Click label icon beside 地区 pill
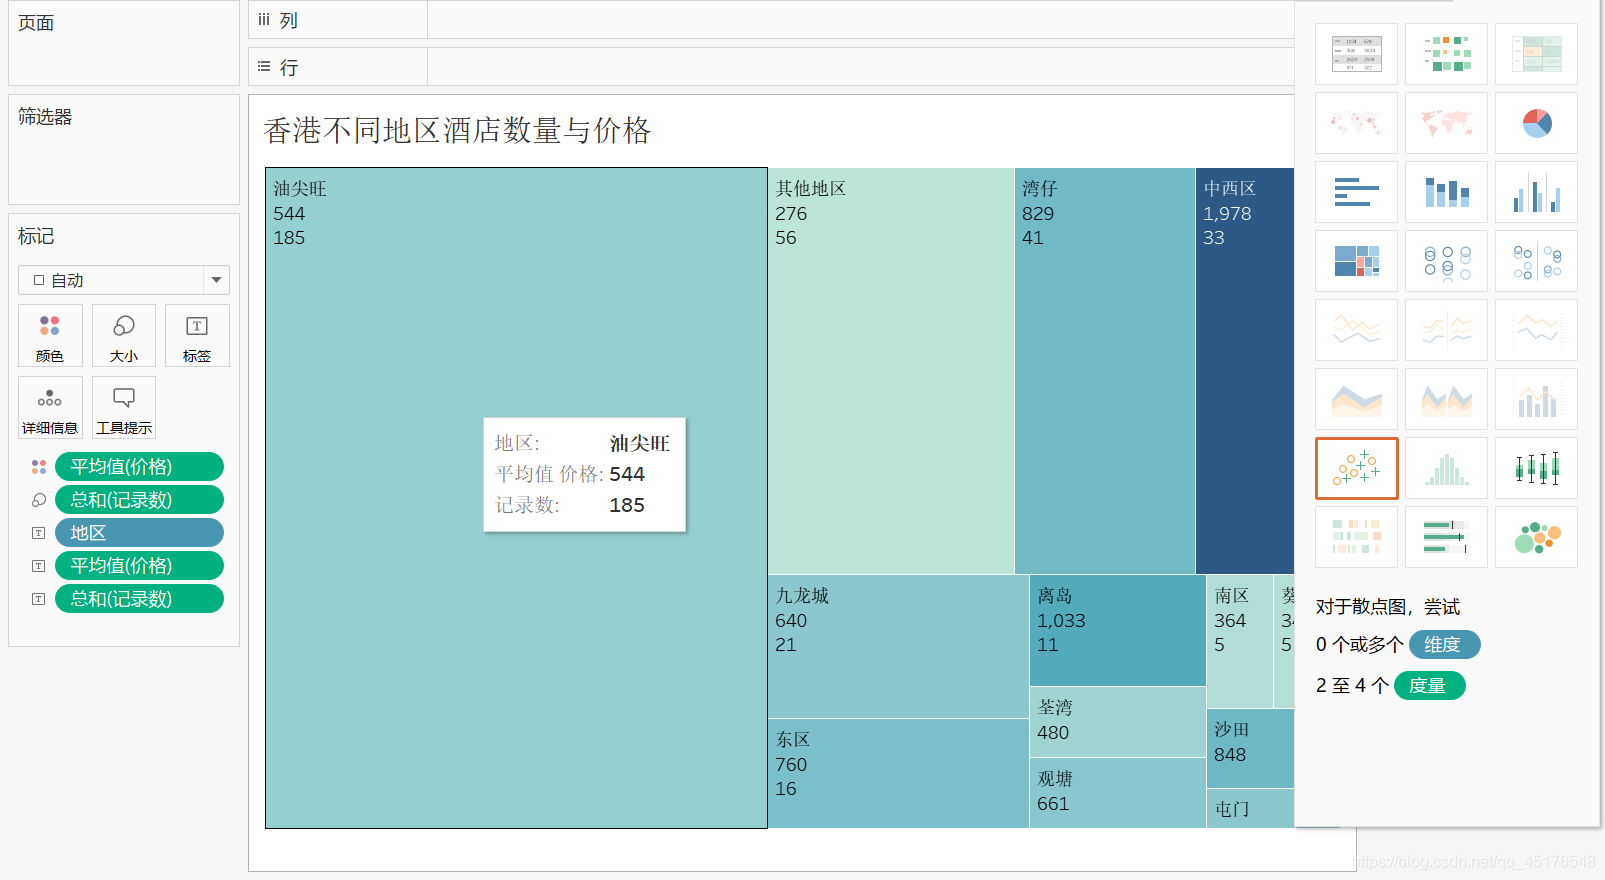1605x880 pixels. (39, 533)
